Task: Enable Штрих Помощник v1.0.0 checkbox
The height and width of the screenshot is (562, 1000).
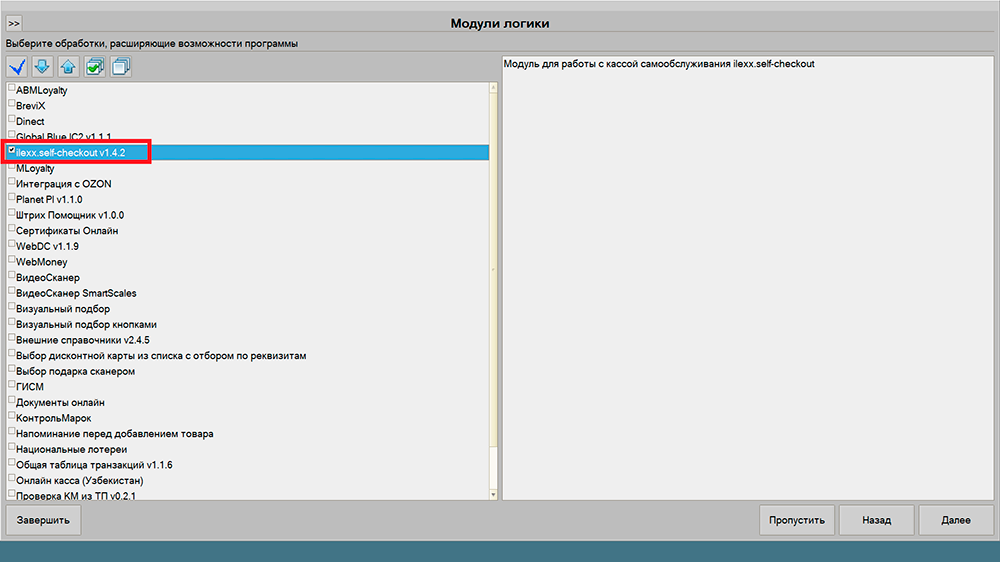Action: [11, 213]
